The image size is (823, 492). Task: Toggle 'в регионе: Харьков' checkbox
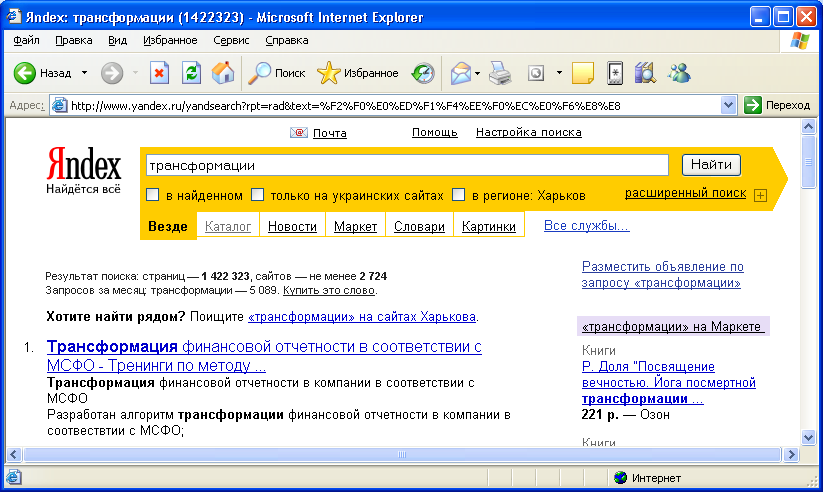click(458, 194)
